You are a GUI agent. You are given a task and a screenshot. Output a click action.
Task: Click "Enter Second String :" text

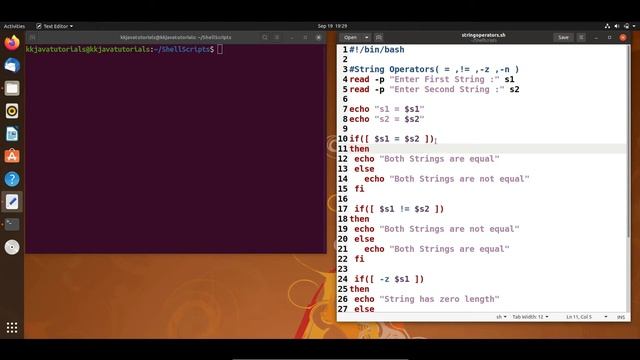(x=447, y=89)
